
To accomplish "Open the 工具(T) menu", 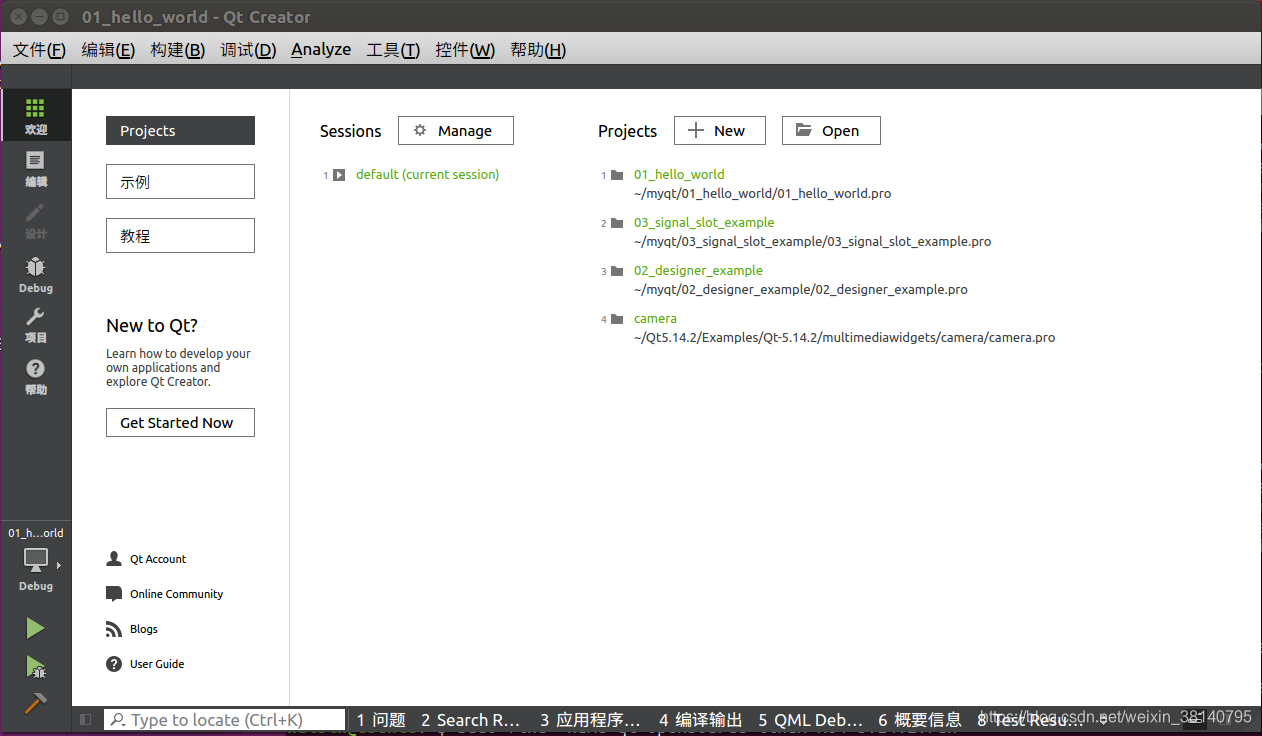I will coord(393,50).
